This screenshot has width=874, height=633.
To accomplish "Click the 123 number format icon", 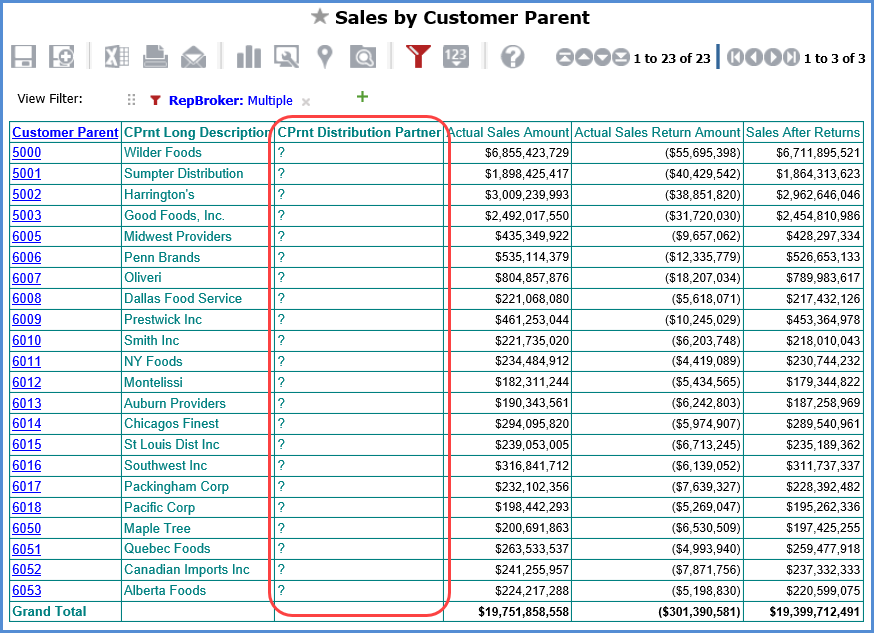I will (455, 57).
